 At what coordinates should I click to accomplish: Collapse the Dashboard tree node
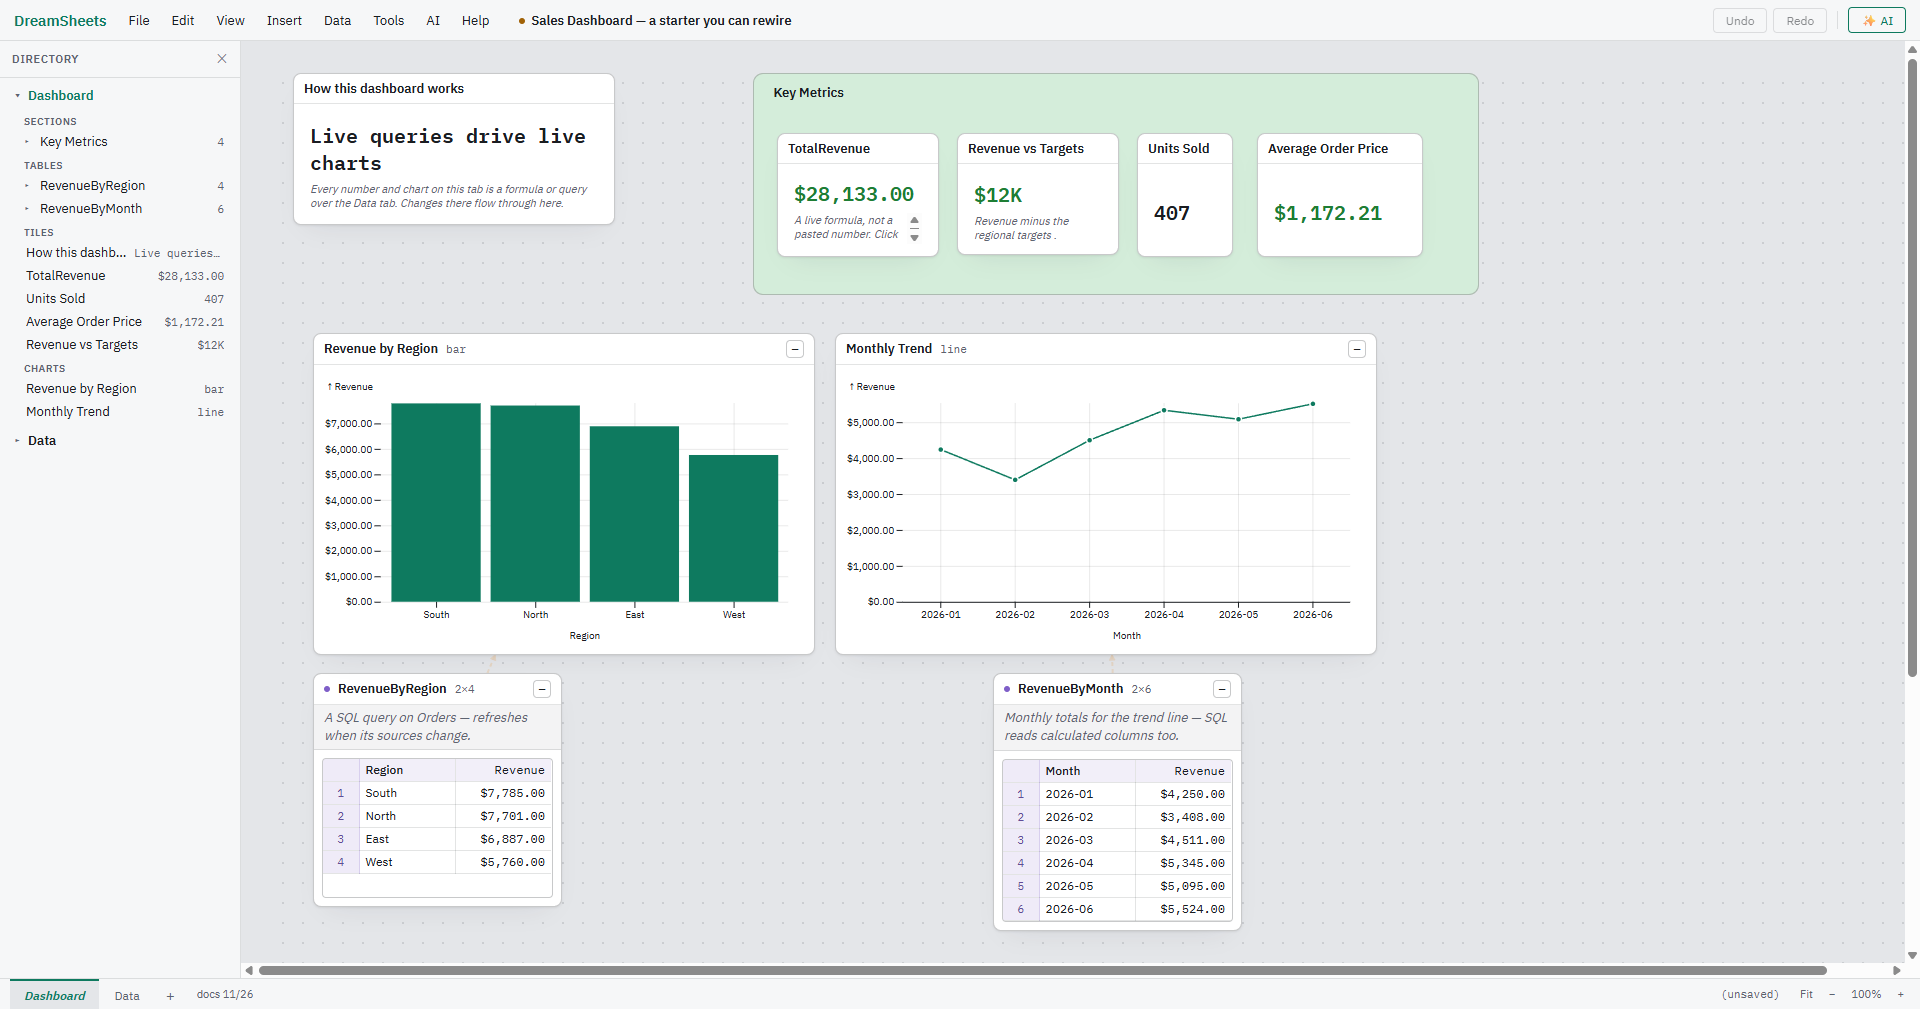(17, 96)
